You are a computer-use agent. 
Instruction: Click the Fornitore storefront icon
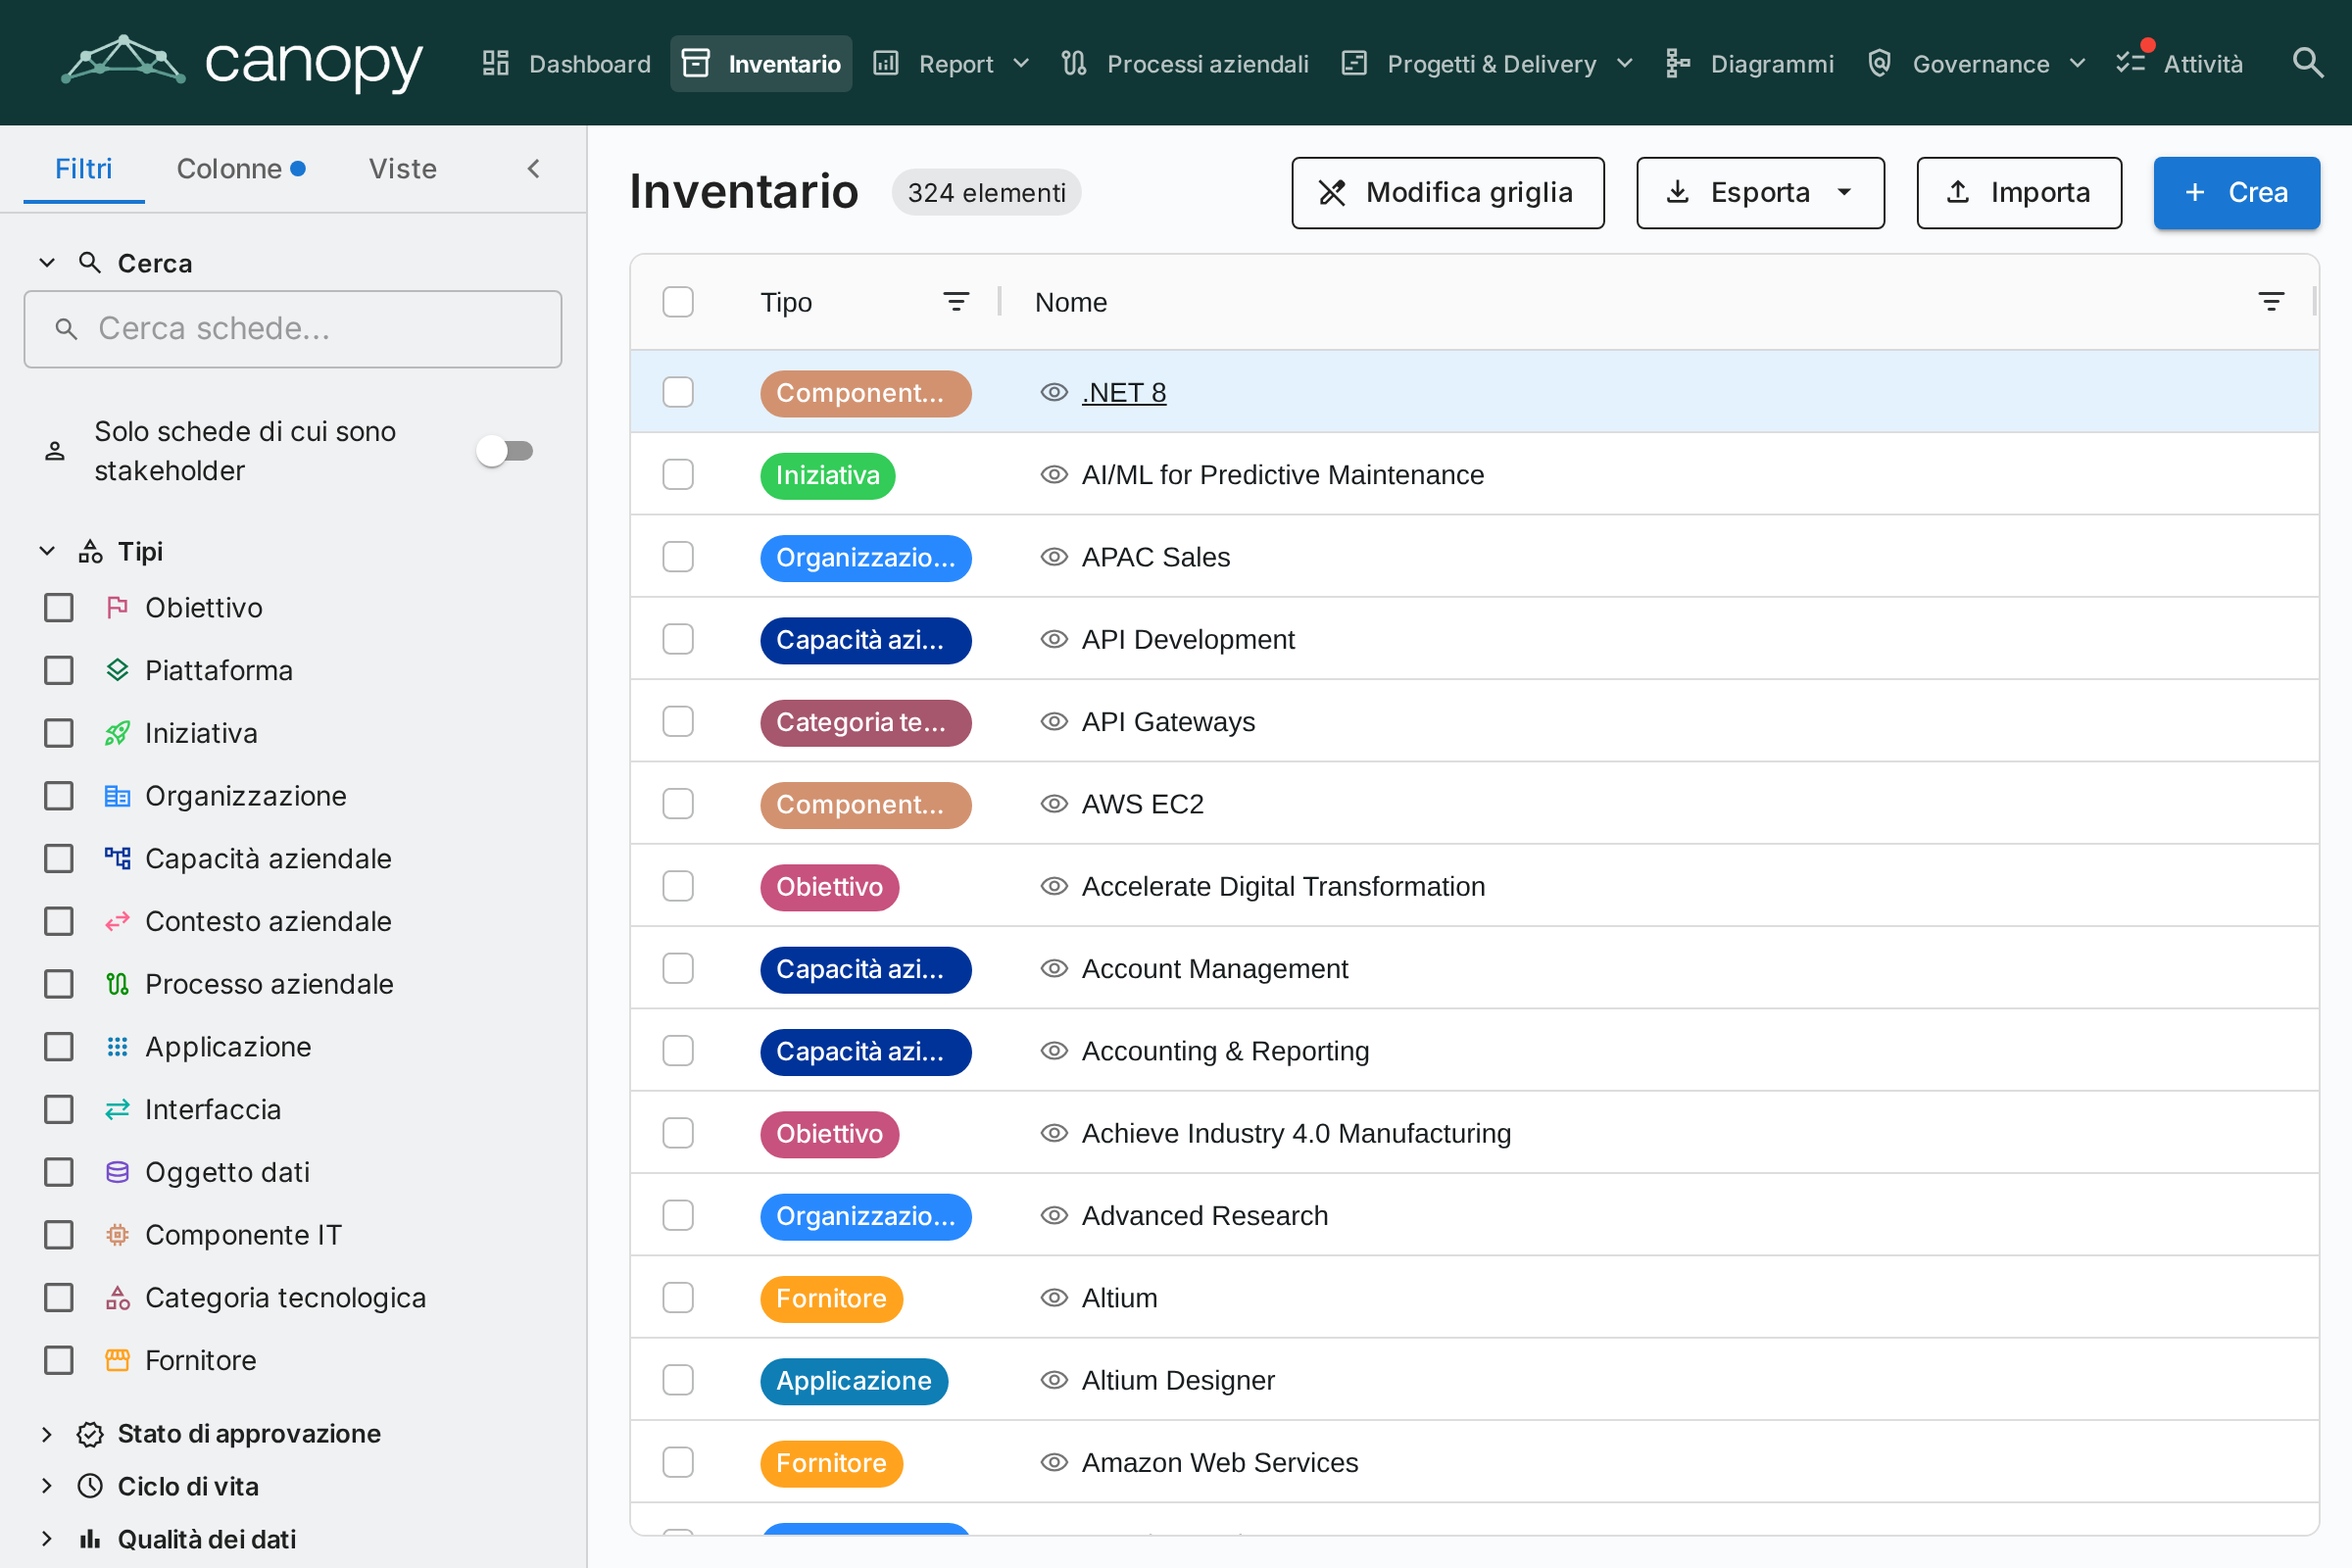(117, 1360)
